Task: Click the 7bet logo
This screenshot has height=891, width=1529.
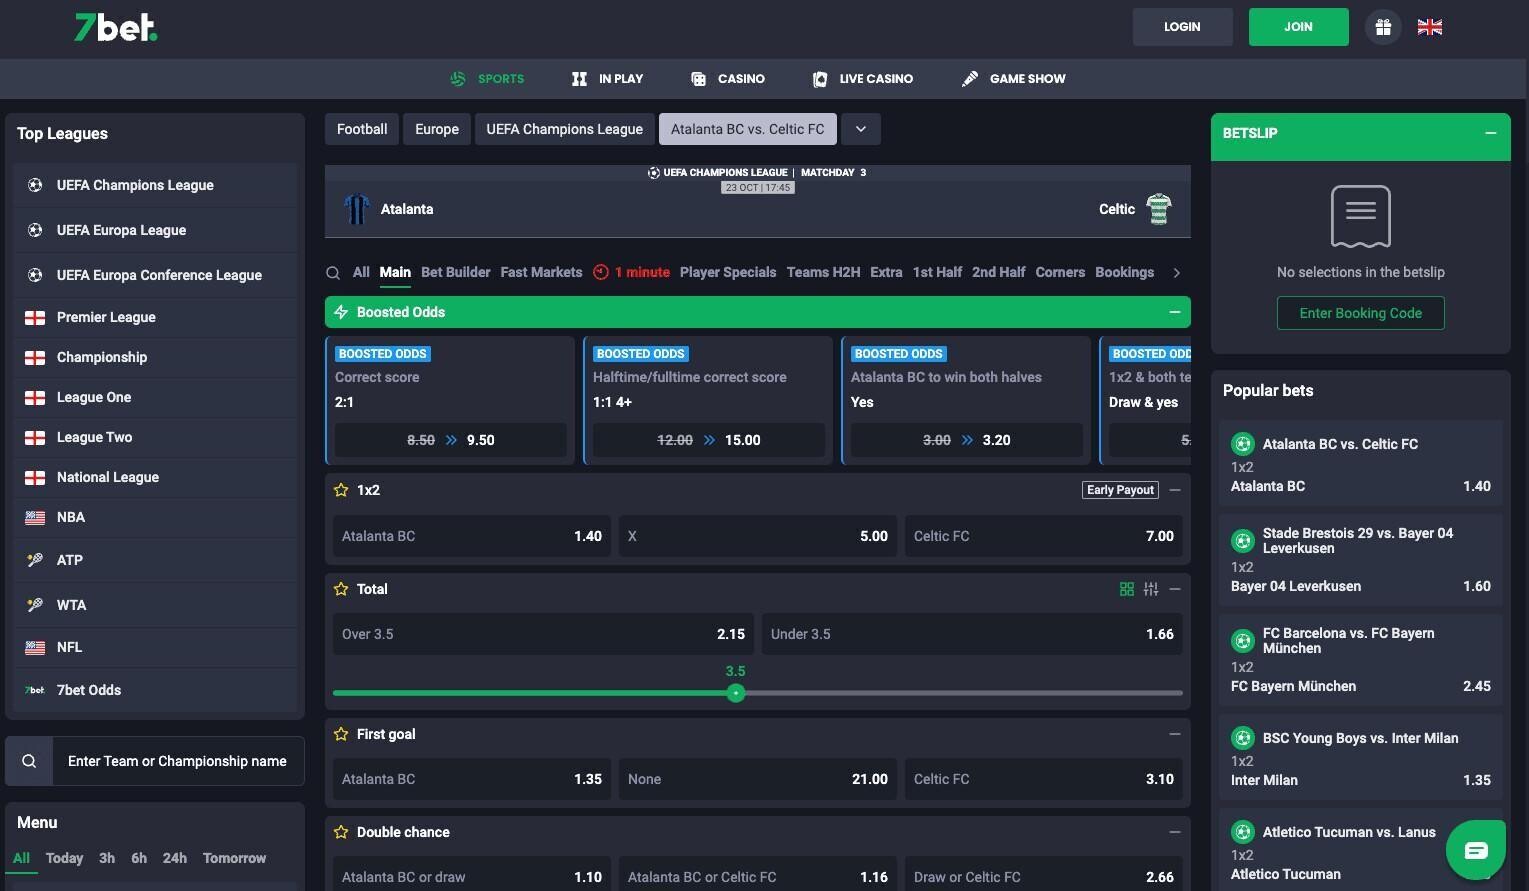Action: (116, 27)
